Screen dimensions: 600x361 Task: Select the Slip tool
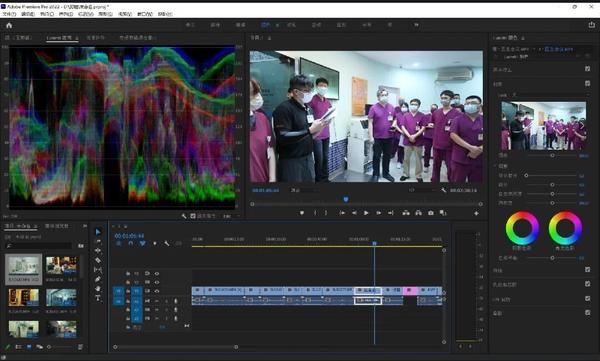(x=98, y=270)
